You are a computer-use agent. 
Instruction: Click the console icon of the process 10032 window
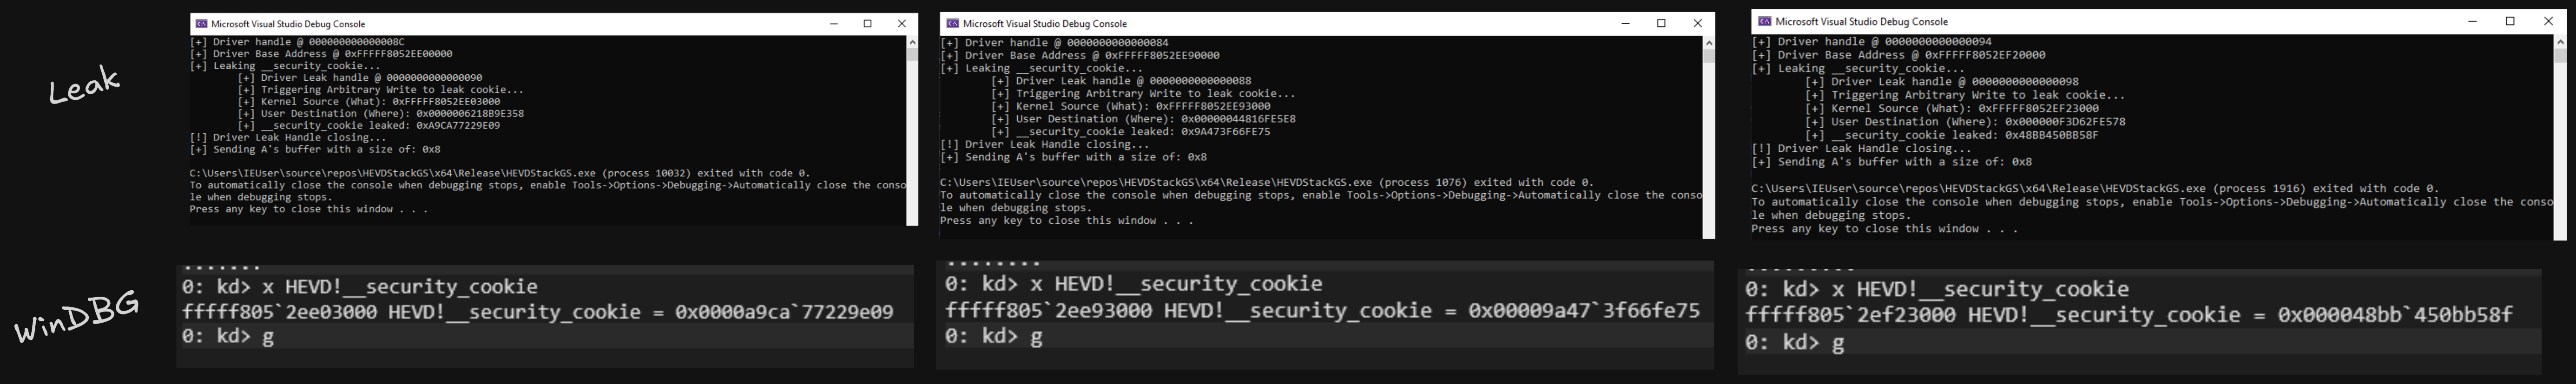[201, 24]
